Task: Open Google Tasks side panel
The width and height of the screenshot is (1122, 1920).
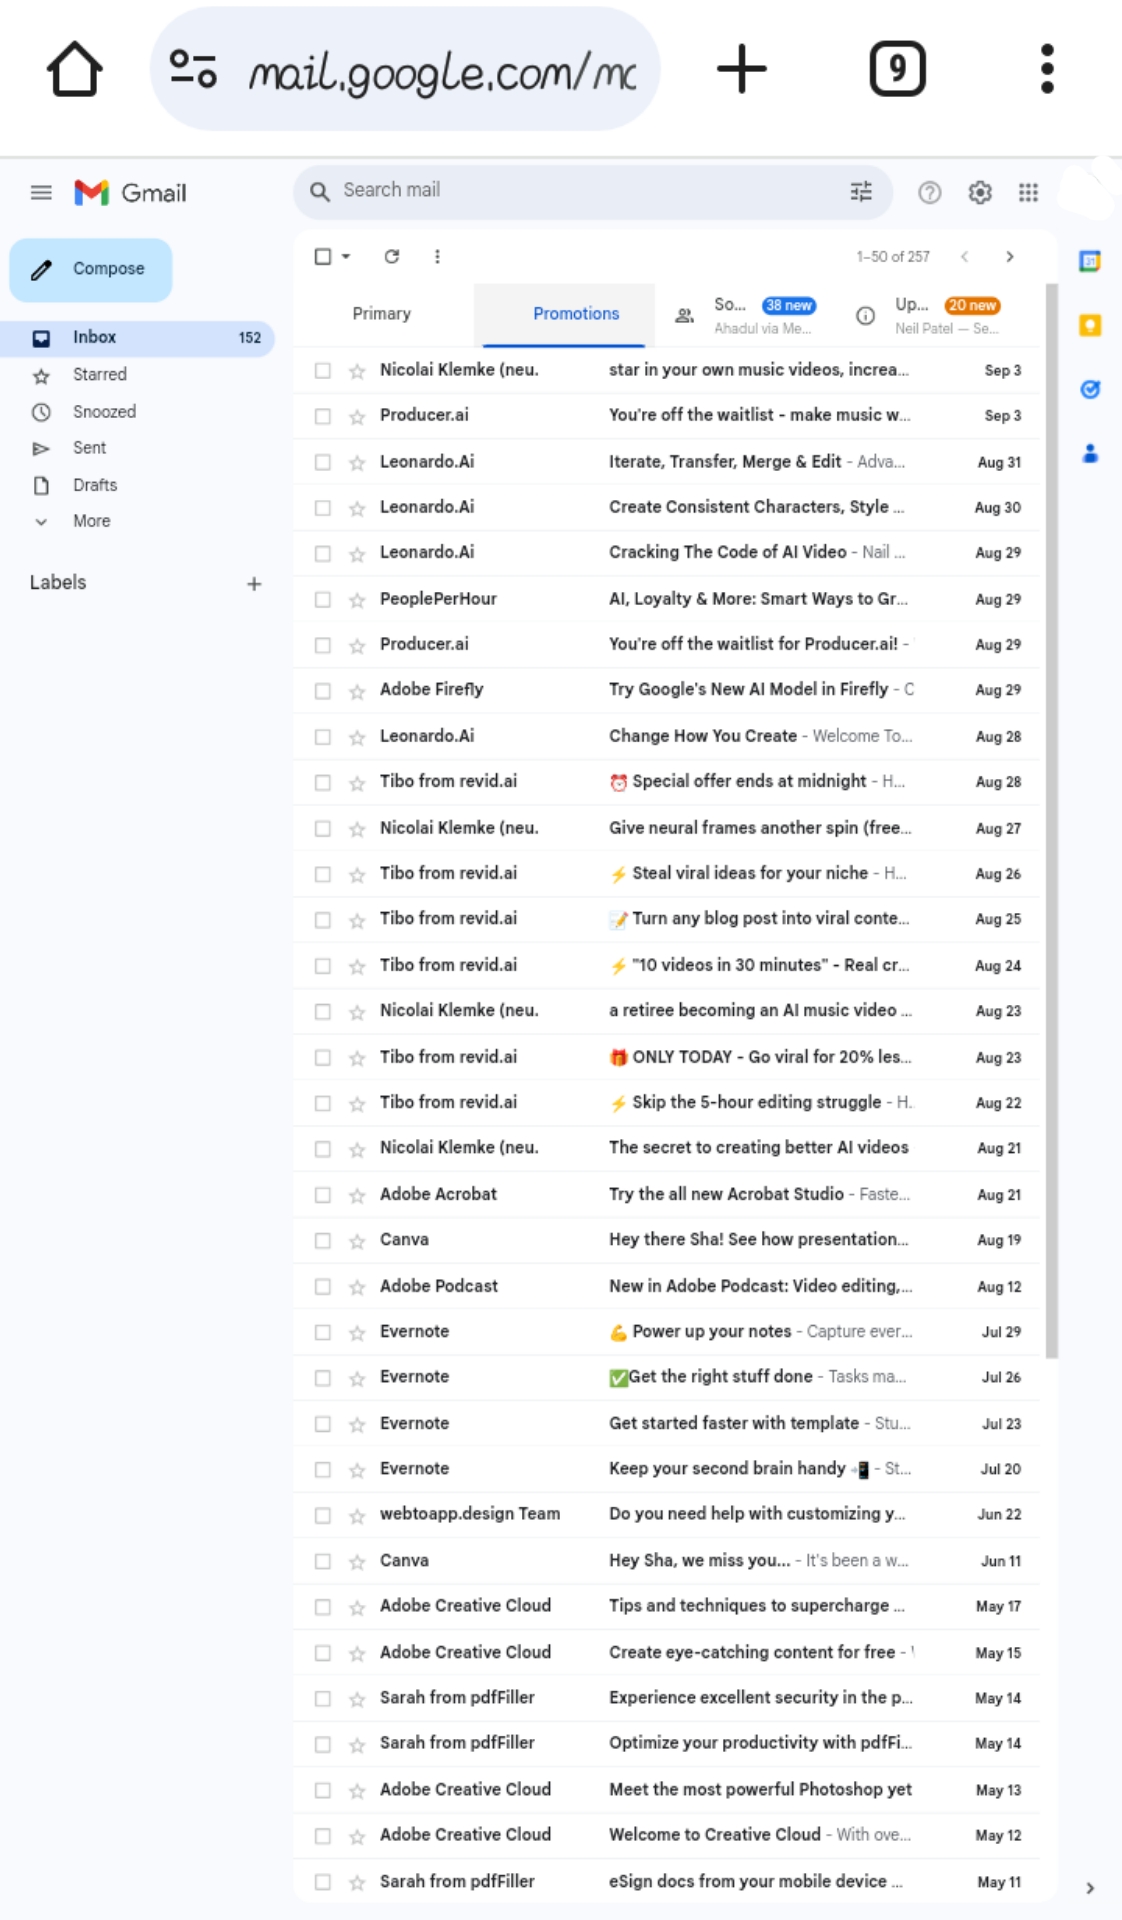Action: coord(1089,389)
